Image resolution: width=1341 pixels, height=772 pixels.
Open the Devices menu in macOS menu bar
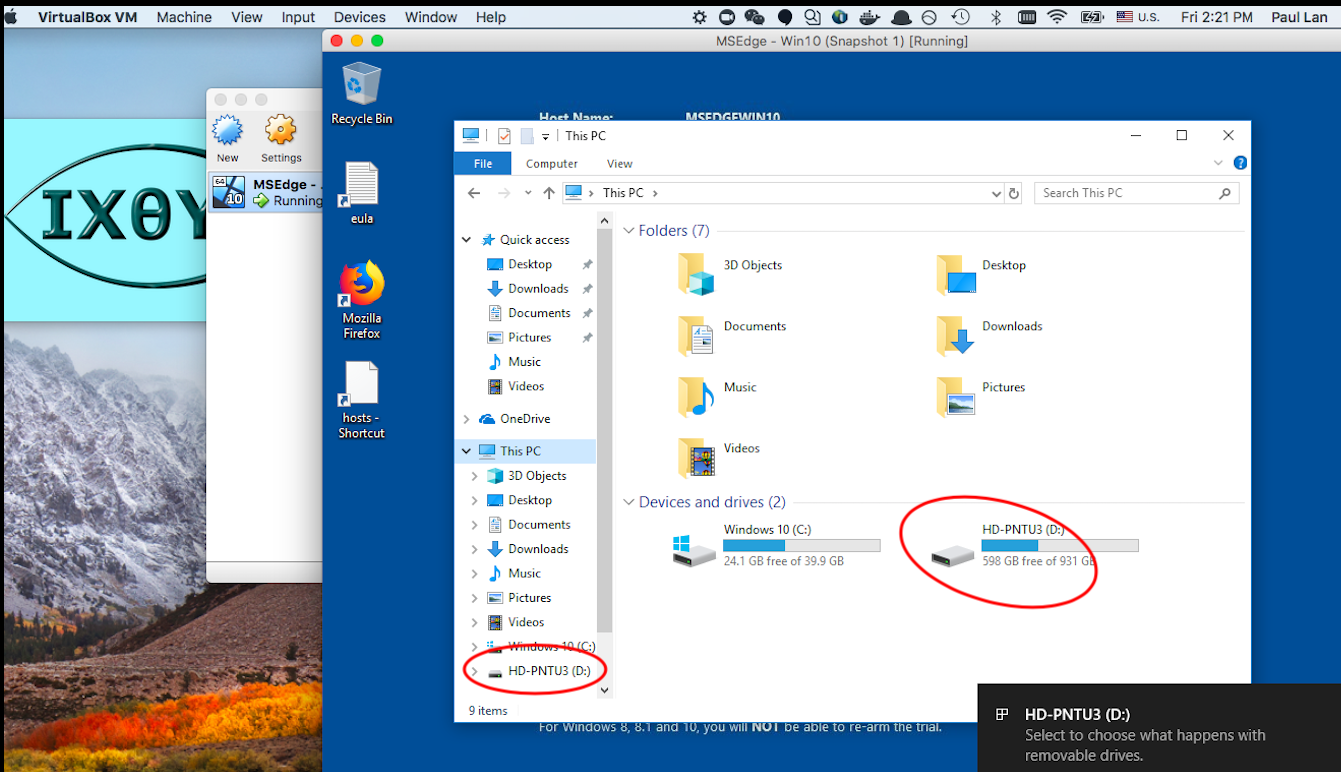point(360,17)
